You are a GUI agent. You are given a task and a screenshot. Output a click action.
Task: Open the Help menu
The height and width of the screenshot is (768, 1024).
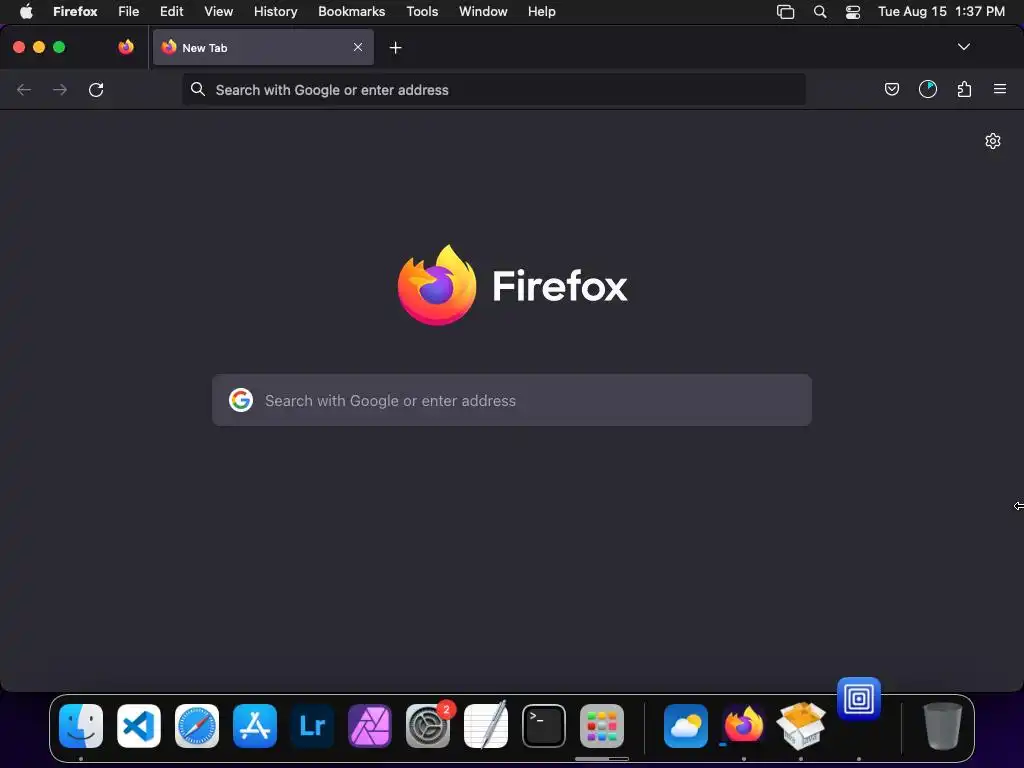pos(541,11)
